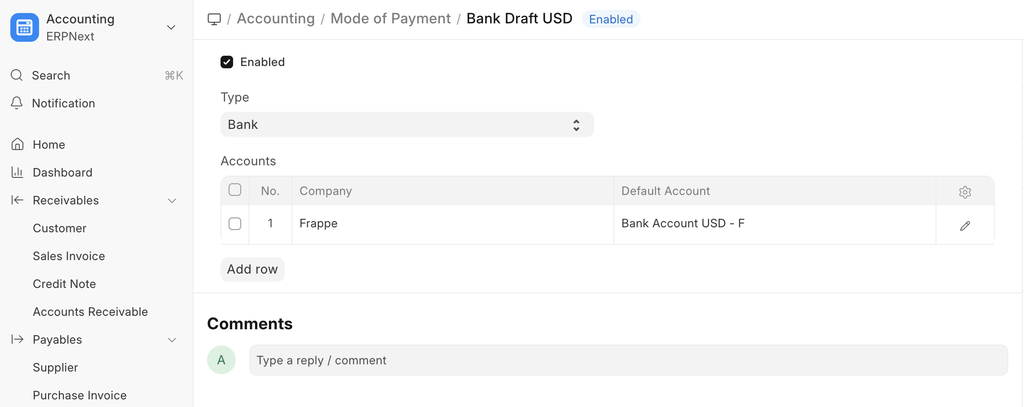
Task: Expand the Accounting workspace switcher chevron
Action: 171,27
